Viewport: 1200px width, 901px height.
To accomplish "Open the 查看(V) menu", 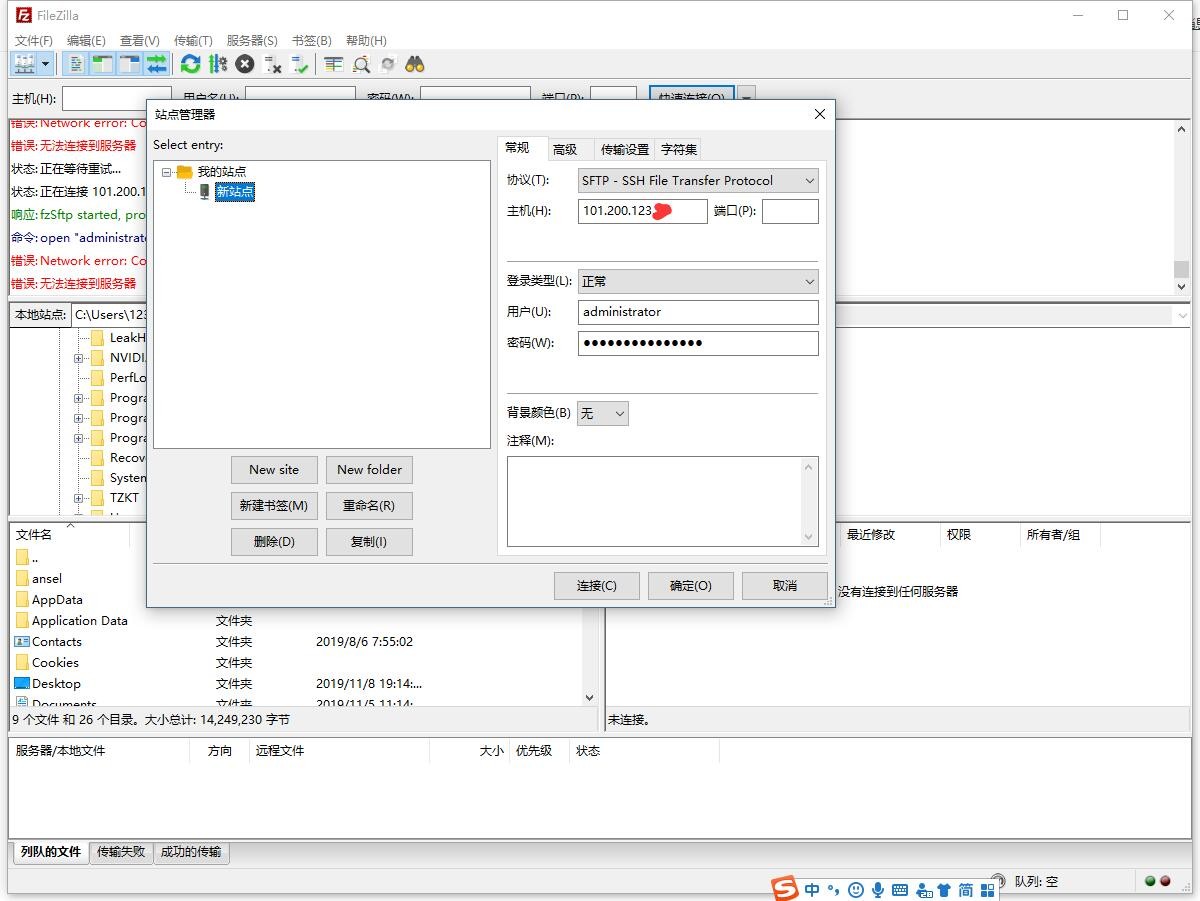I will click(x=140, y=40).
